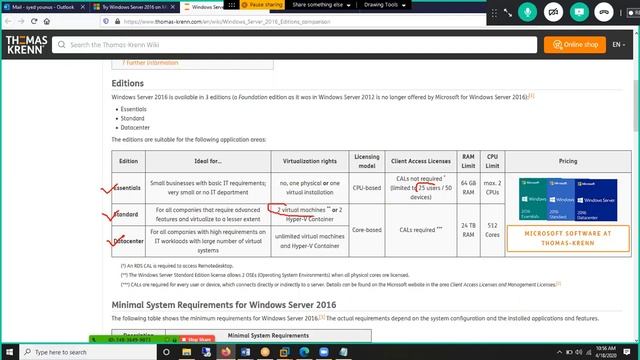Close the Outlook Mail browser tab

82,7
